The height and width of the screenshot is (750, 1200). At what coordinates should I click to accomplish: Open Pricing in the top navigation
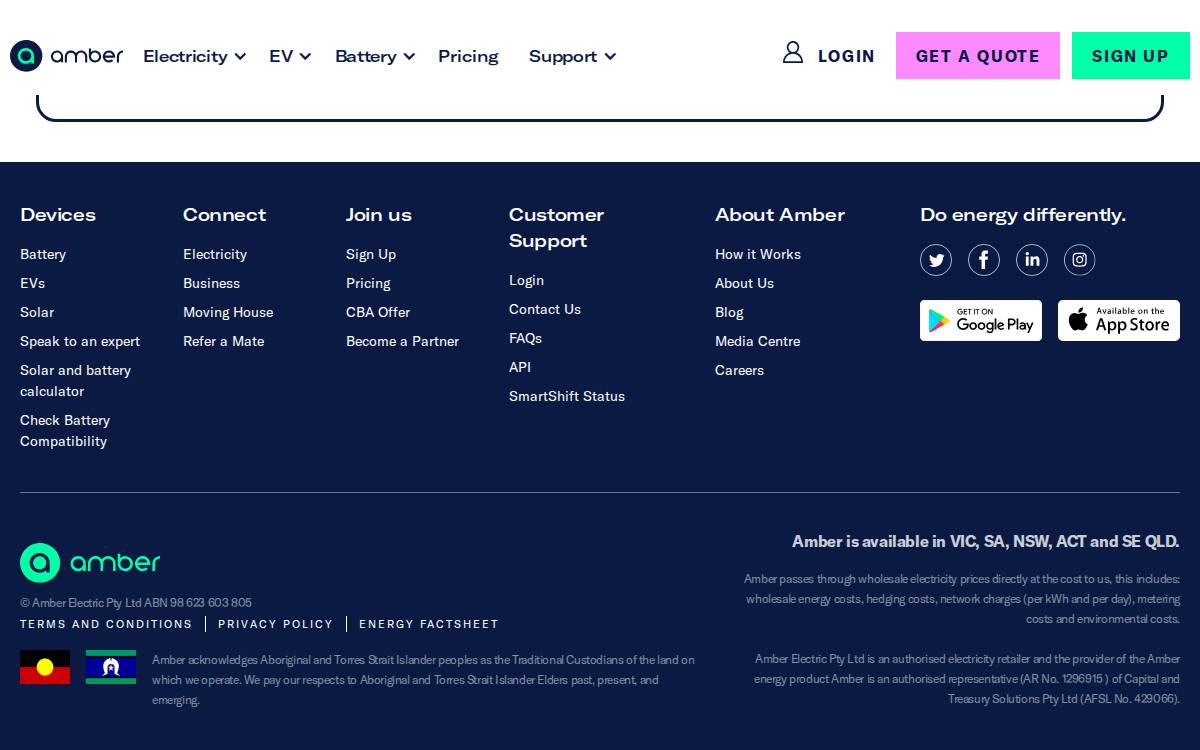[468, 56]
